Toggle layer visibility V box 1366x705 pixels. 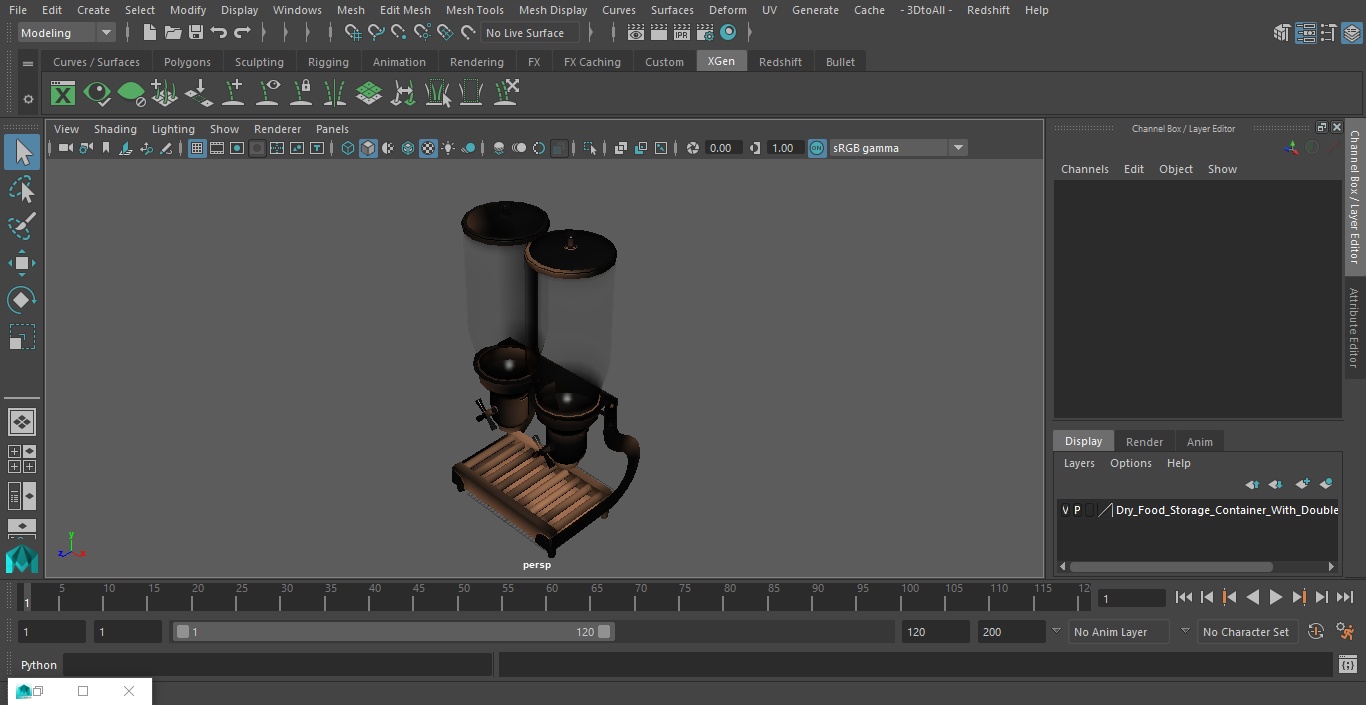coord(1065,510)
